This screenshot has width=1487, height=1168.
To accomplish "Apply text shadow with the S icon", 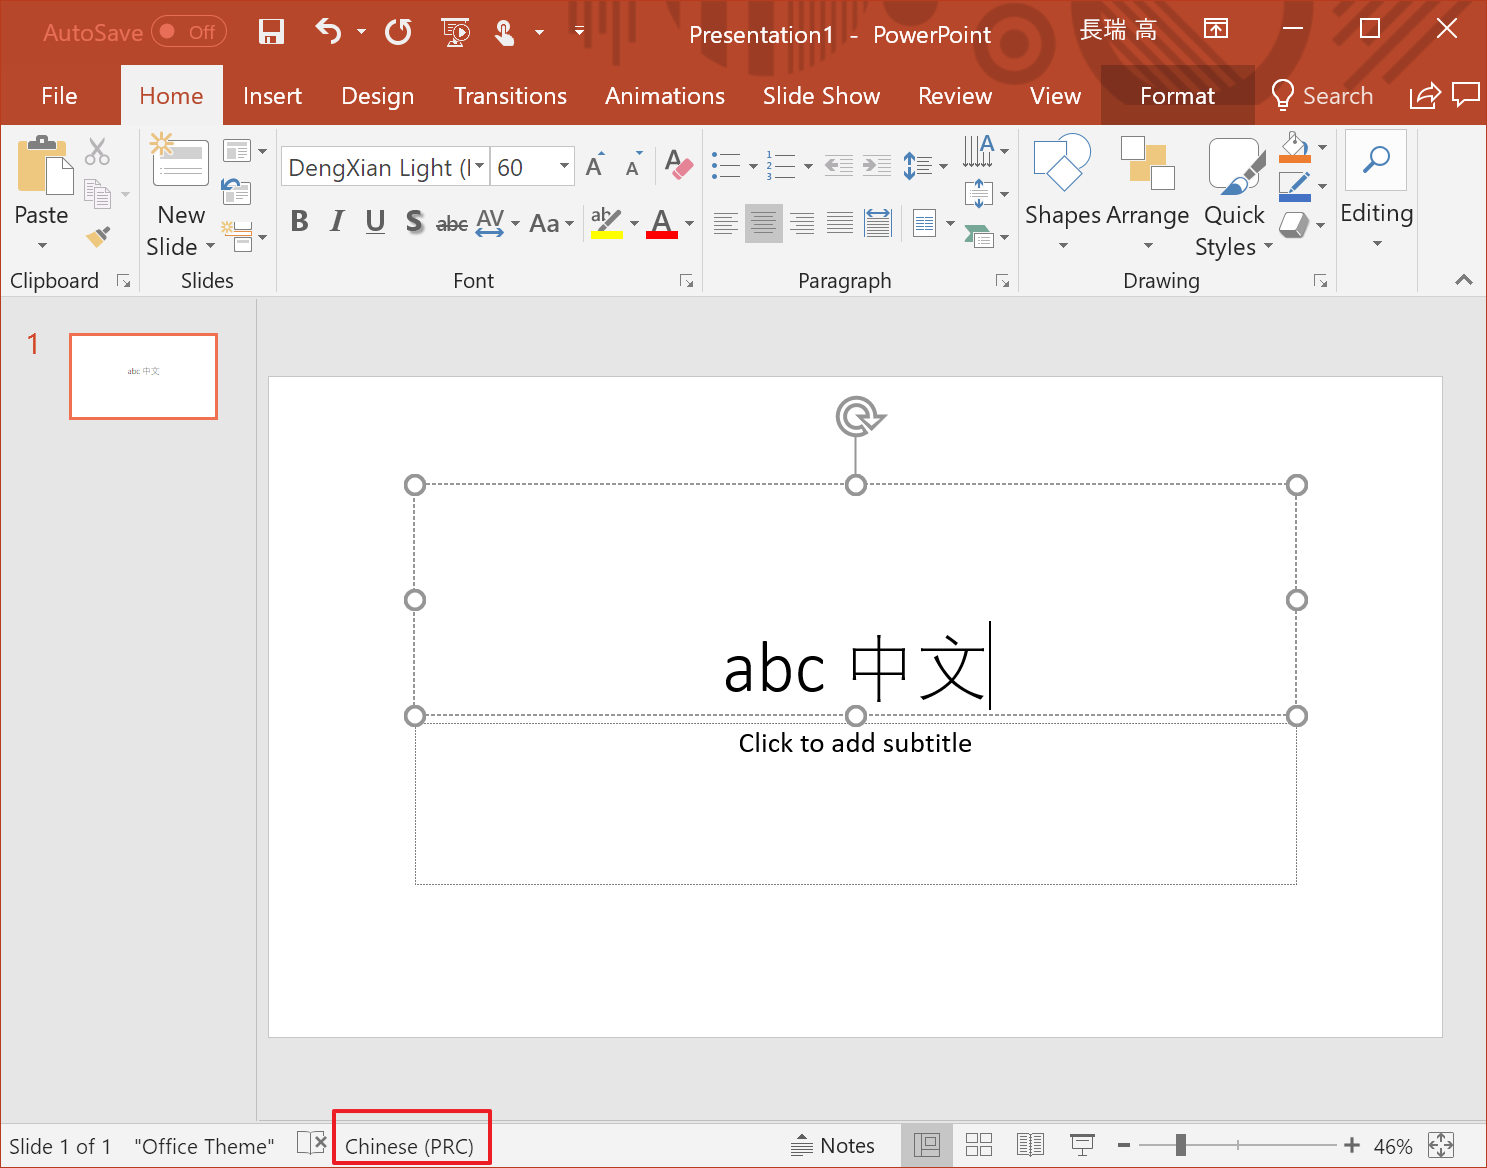I will [414, 222].
